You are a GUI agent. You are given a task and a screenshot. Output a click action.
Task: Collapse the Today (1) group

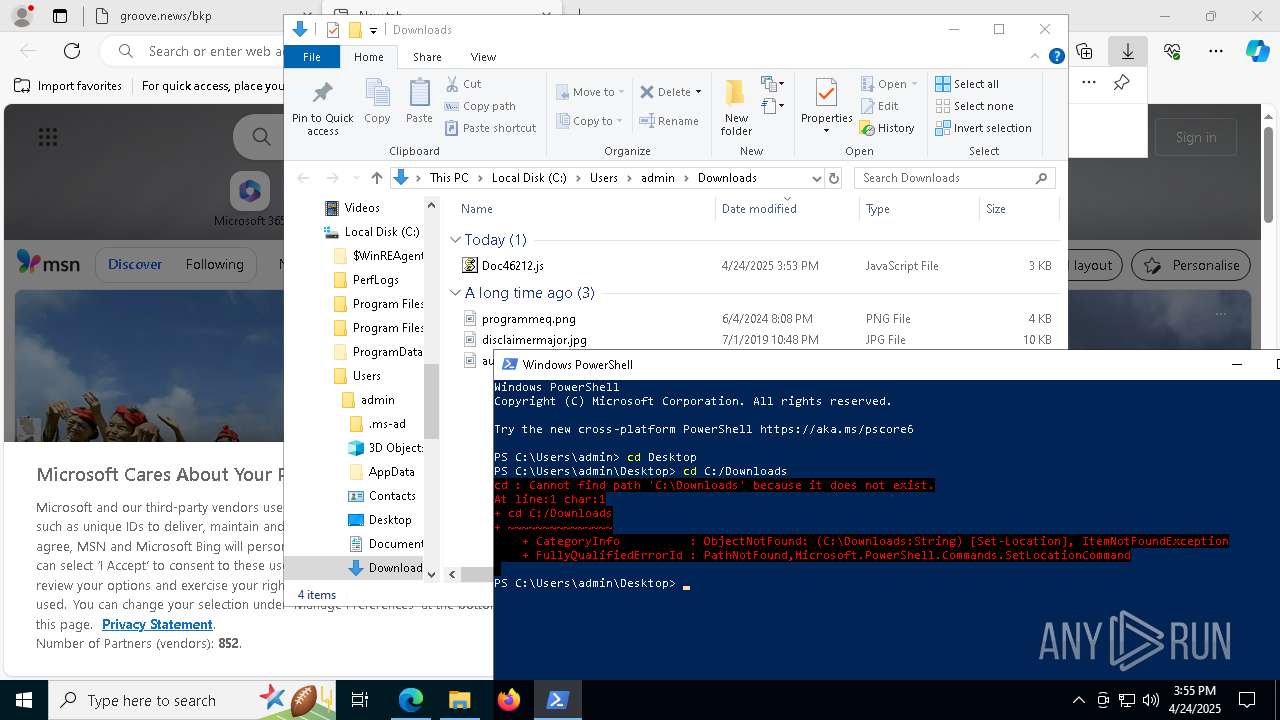pyautogui.click(x=455, y=240)
